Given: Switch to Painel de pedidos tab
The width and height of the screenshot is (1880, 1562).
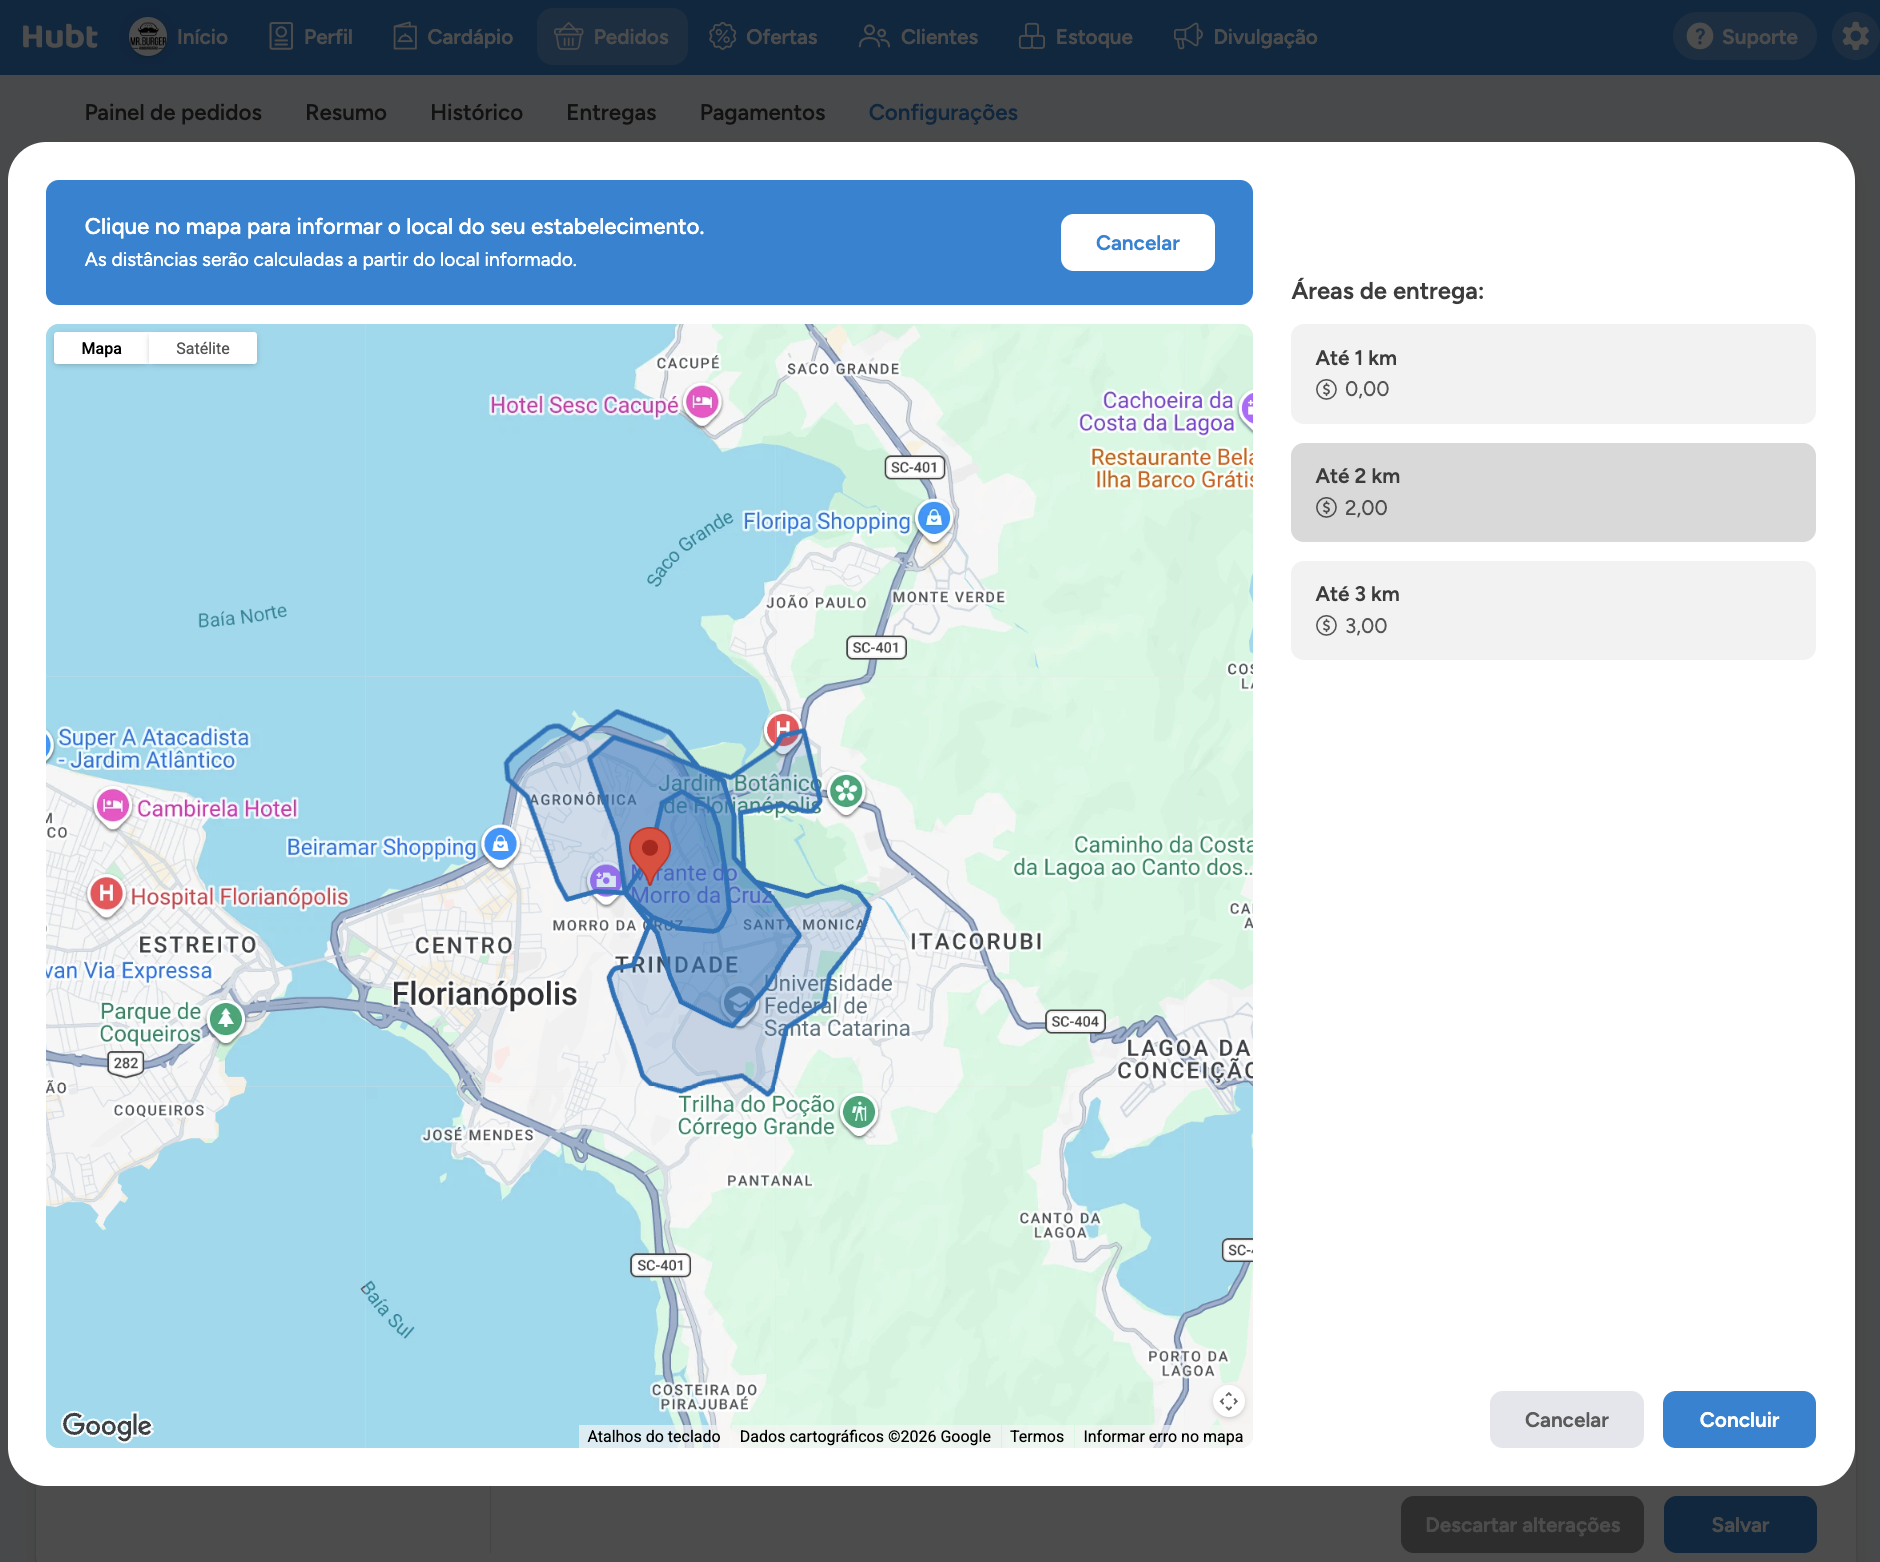Looking at the screenshot, I should tap(173, 112).
